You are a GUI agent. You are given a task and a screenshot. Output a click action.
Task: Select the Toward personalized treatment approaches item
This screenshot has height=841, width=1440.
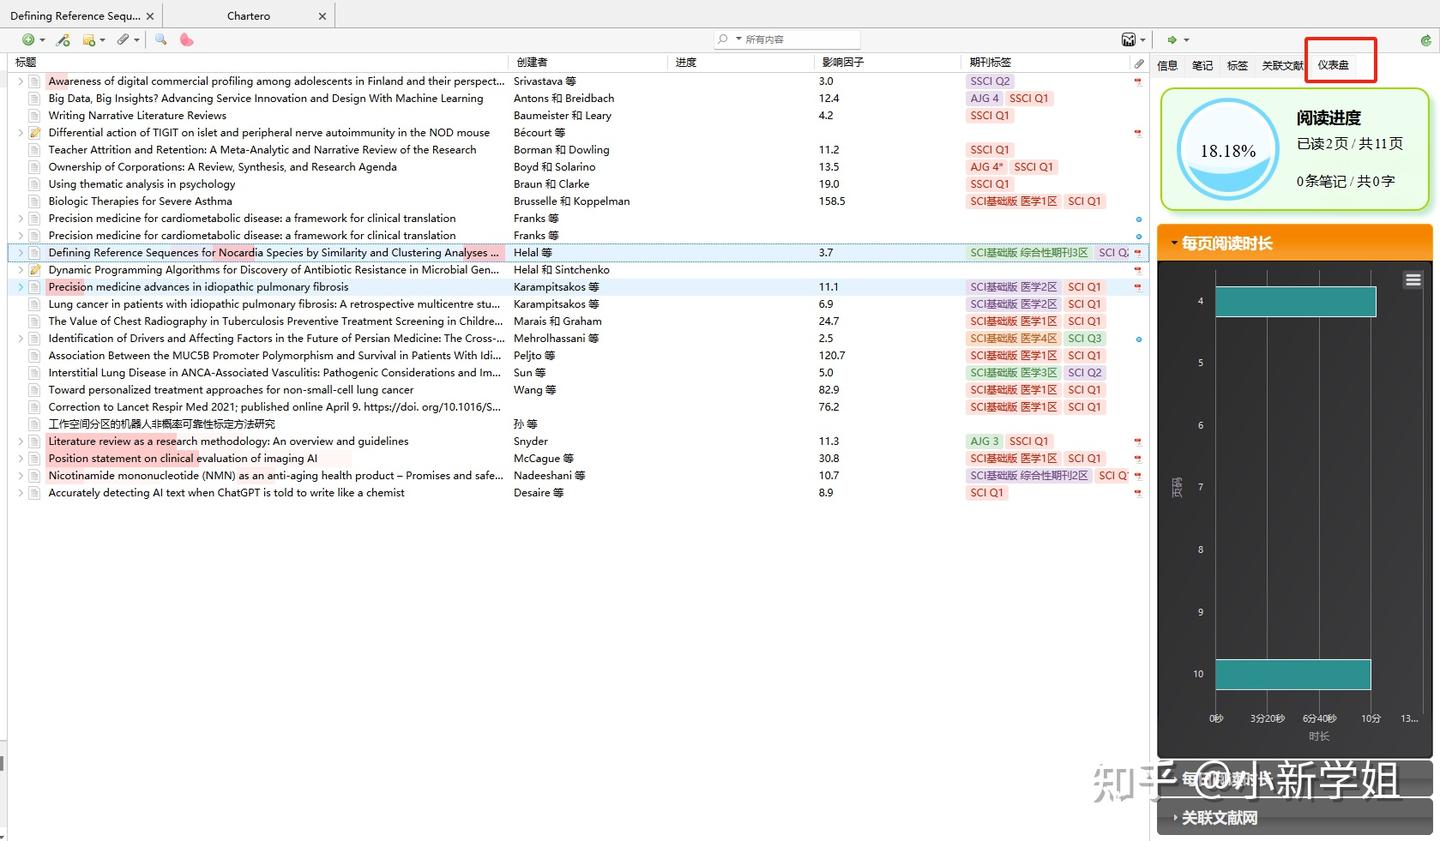point(578,390)
